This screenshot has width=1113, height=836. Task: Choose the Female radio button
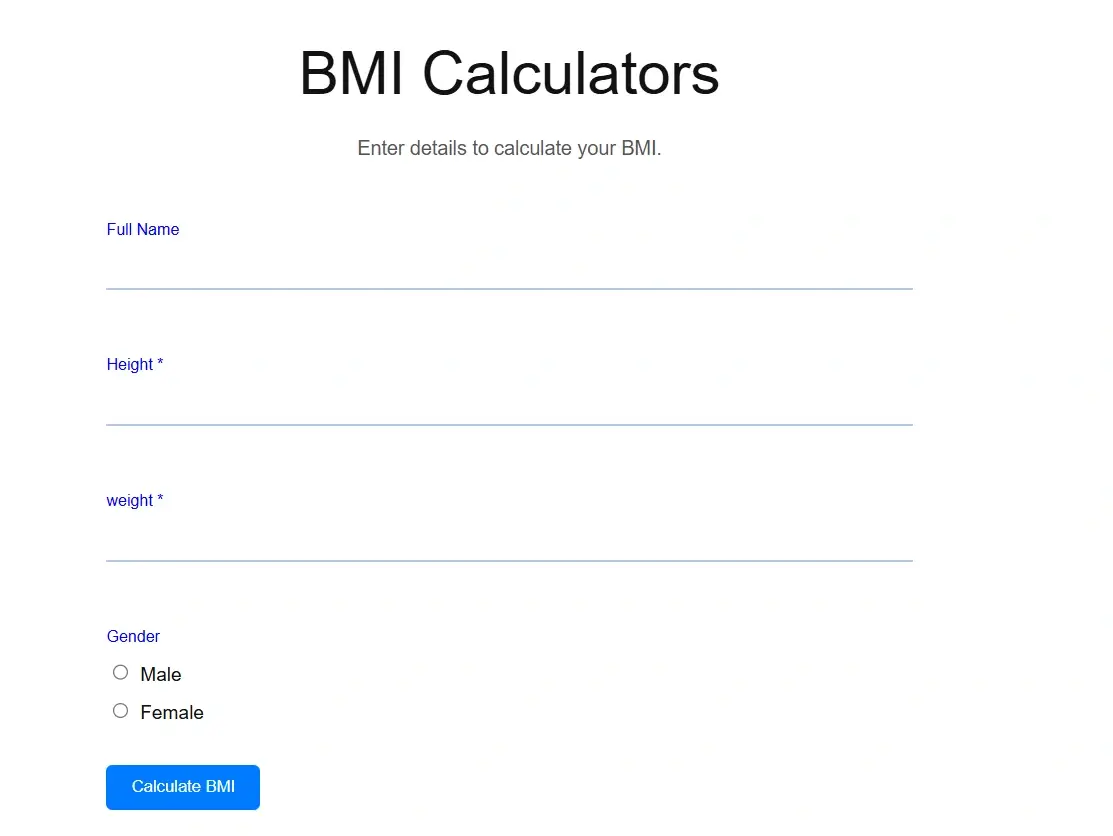click(x=121, y=711)
